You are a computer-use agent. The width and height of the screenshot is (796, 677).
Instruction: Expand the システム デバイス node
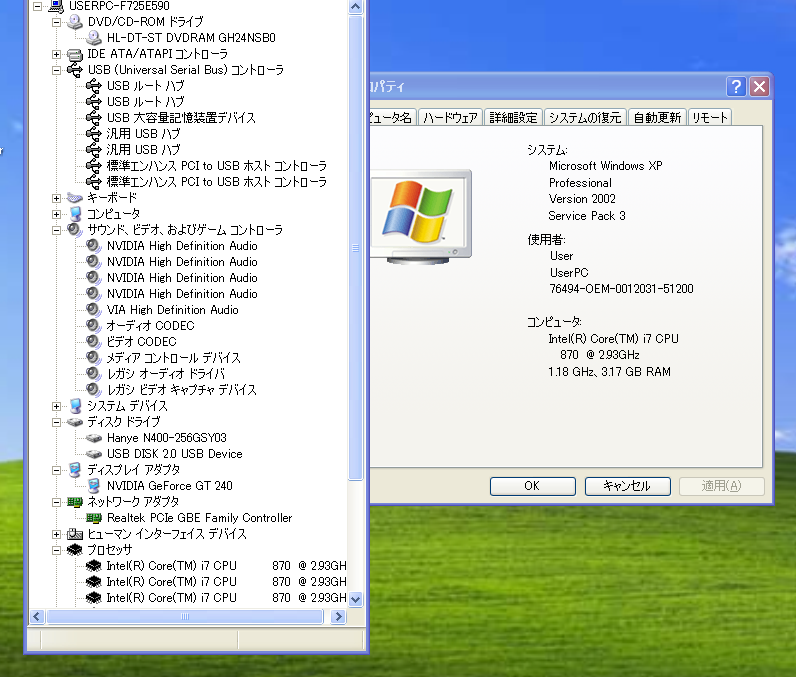point(56,406)
